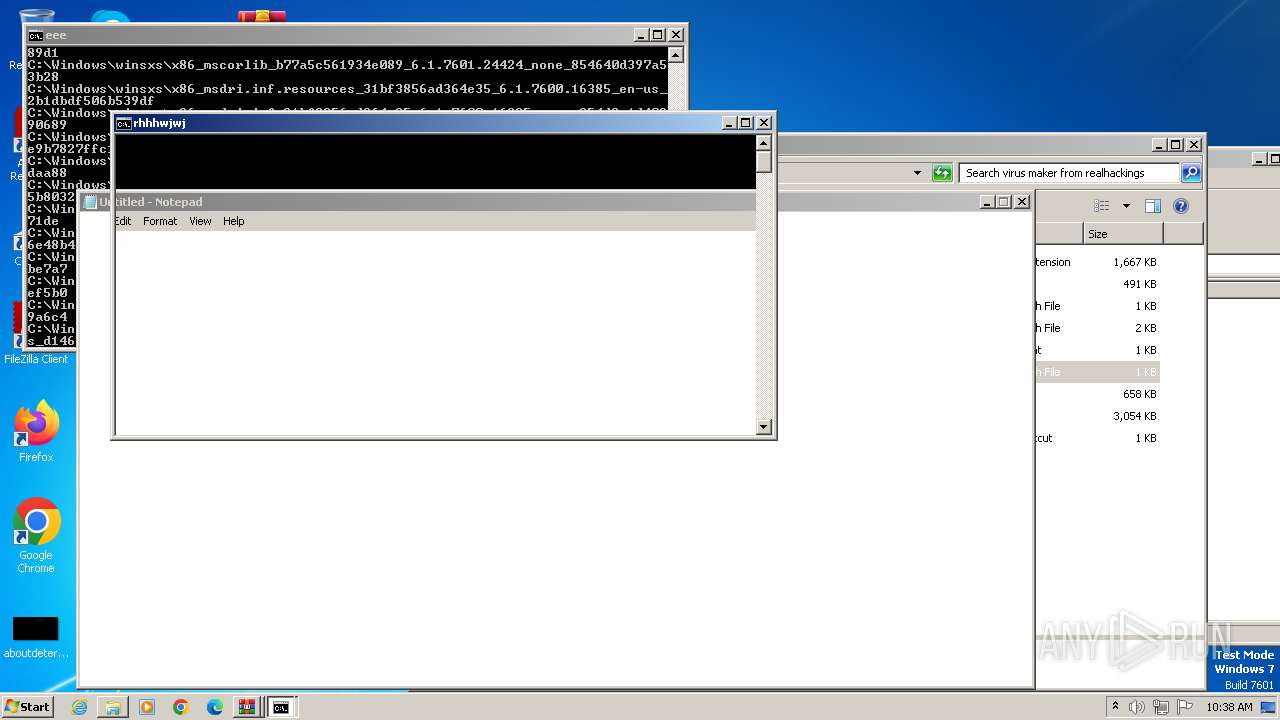
Task: Open Microsoft Edge from the taskbar
Action: (215, 707)
